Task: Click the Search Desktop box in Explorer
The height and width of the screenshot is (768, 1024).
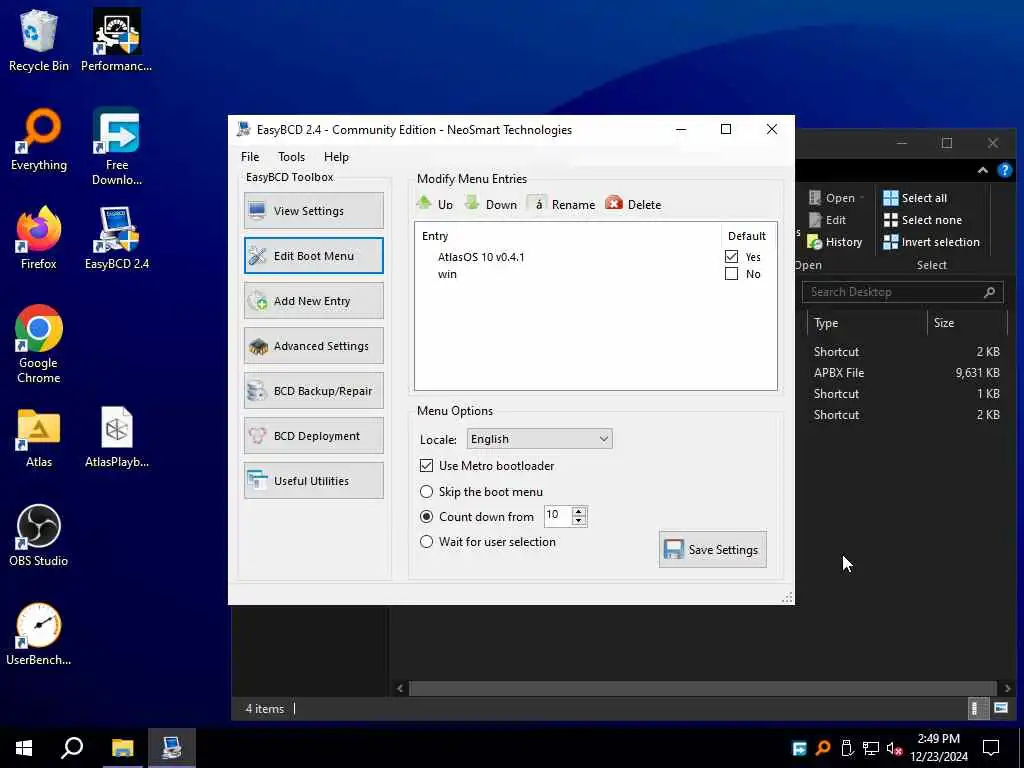Action: (902, 292)
